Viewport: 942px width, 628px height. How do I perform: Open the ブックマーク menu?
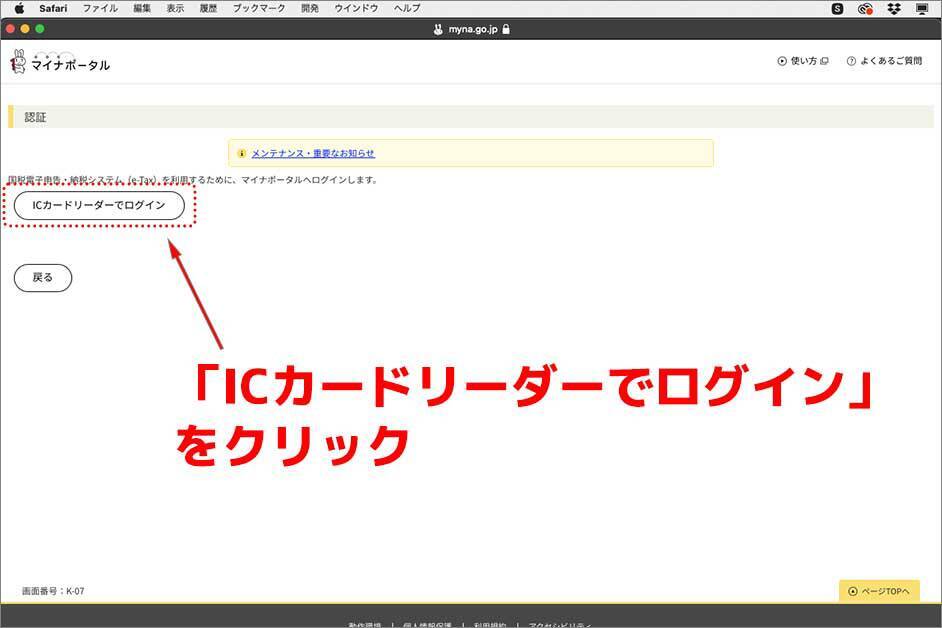click(x=259, y=8)
